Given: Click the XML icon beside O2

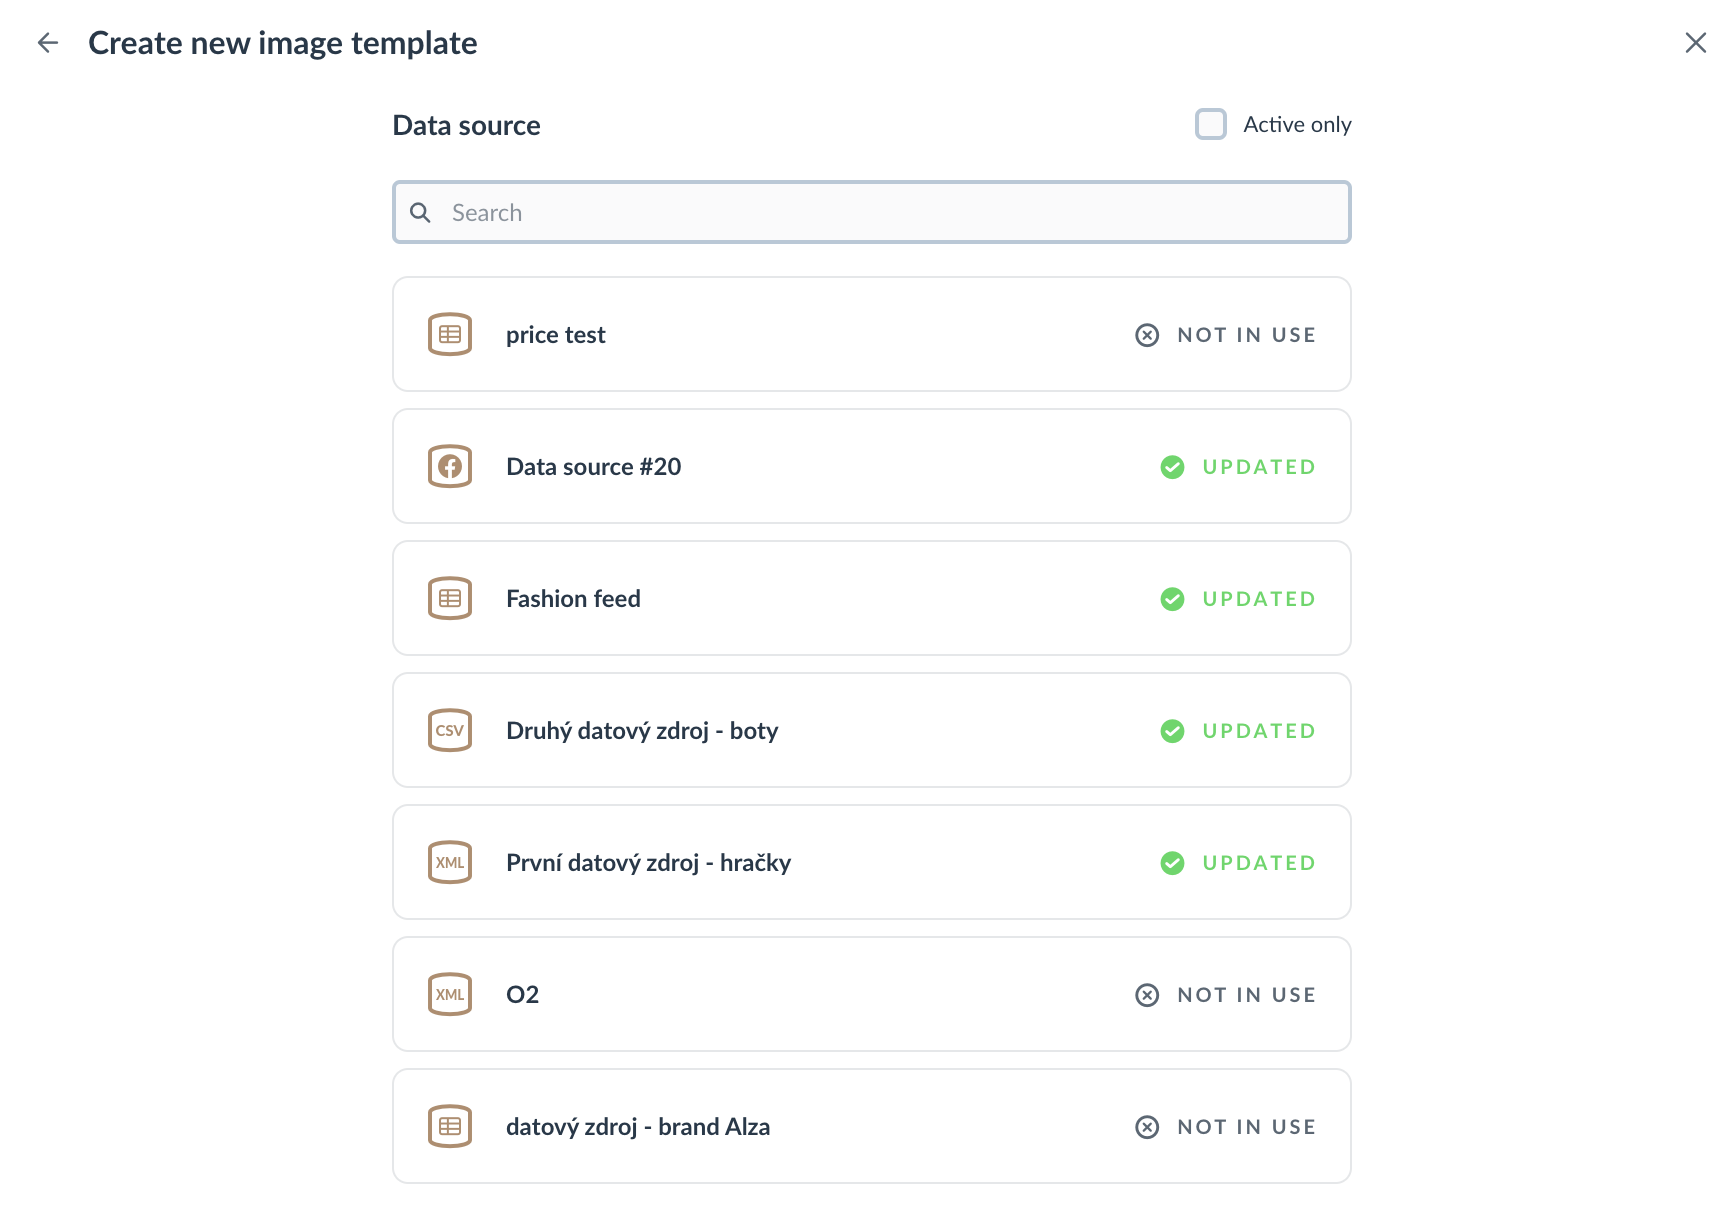Looking at the screenshot, I should [450, 994].
